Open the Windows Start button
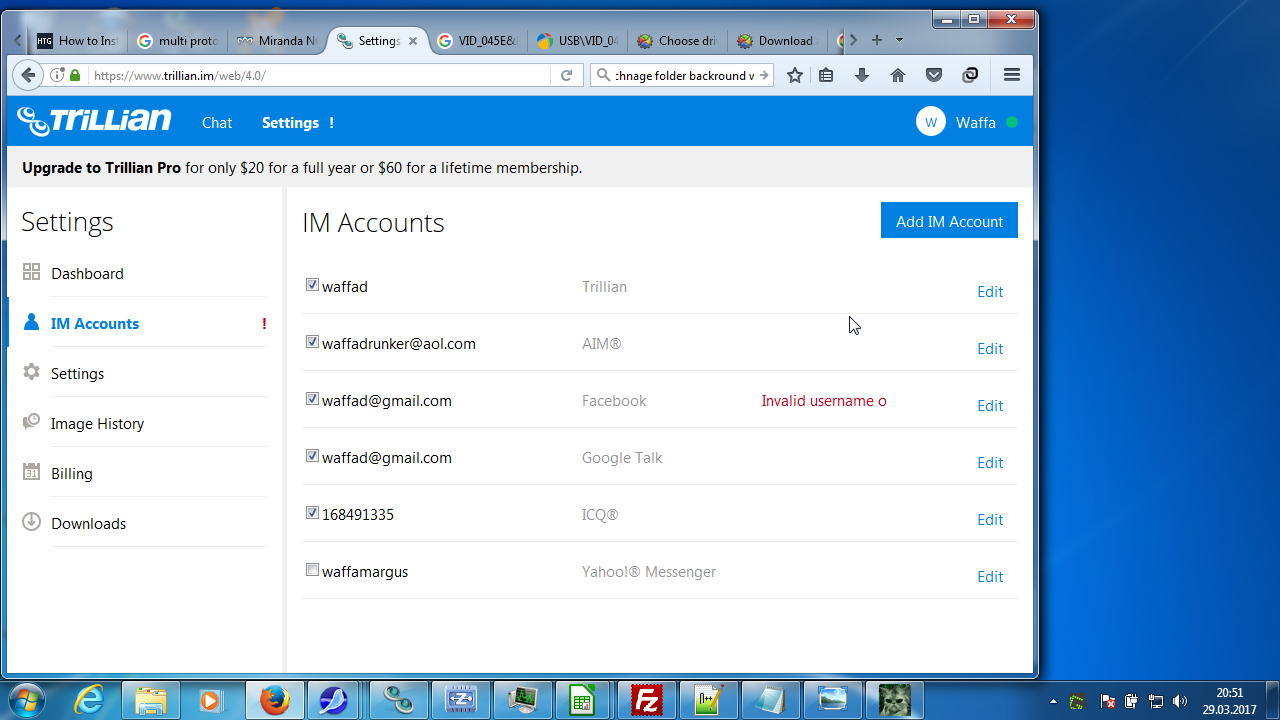 25,700
